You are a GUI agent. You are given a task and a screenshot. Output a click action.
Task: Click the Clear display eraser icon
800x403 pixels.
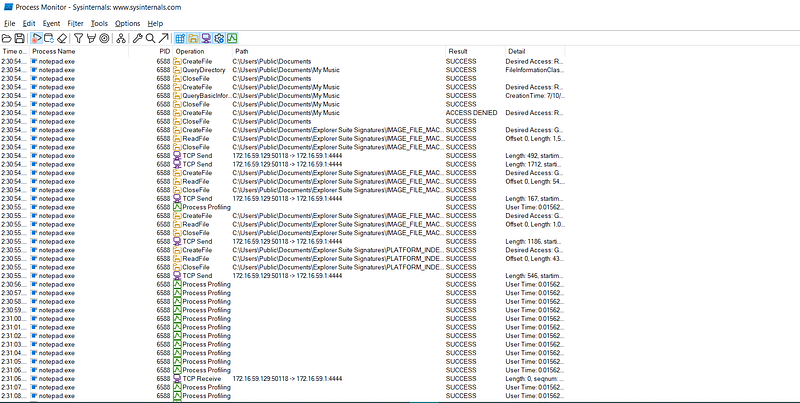click(62, 38)
